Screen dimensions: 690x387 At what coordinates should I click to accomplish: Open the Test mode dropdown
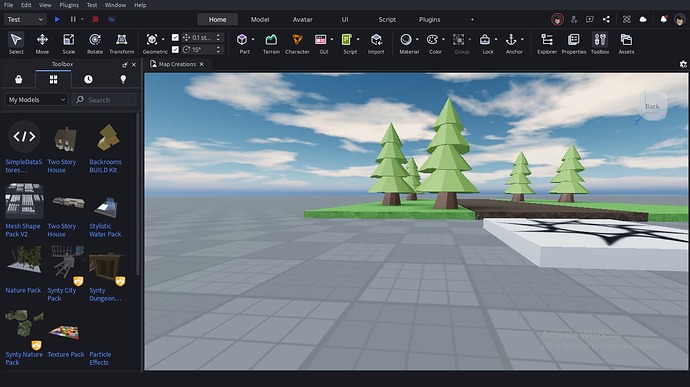tap(26, 19)
